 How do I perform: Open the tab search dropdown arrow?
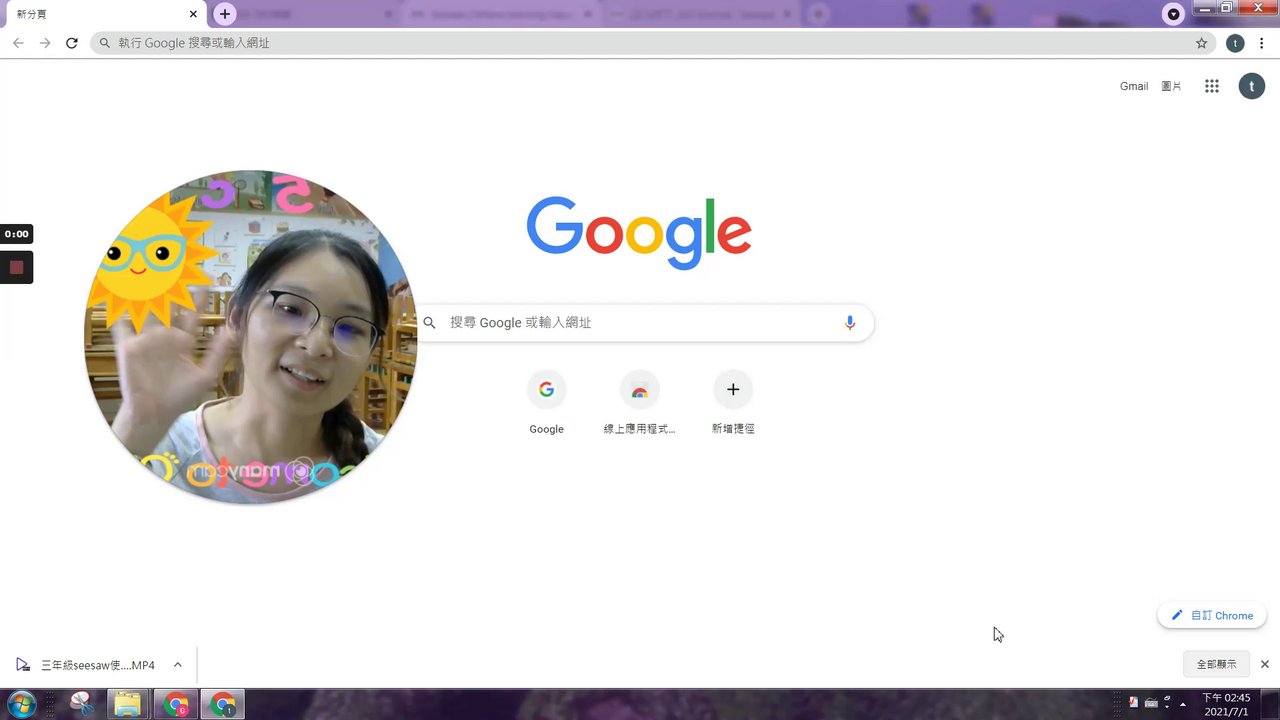tap(1173, 14)
